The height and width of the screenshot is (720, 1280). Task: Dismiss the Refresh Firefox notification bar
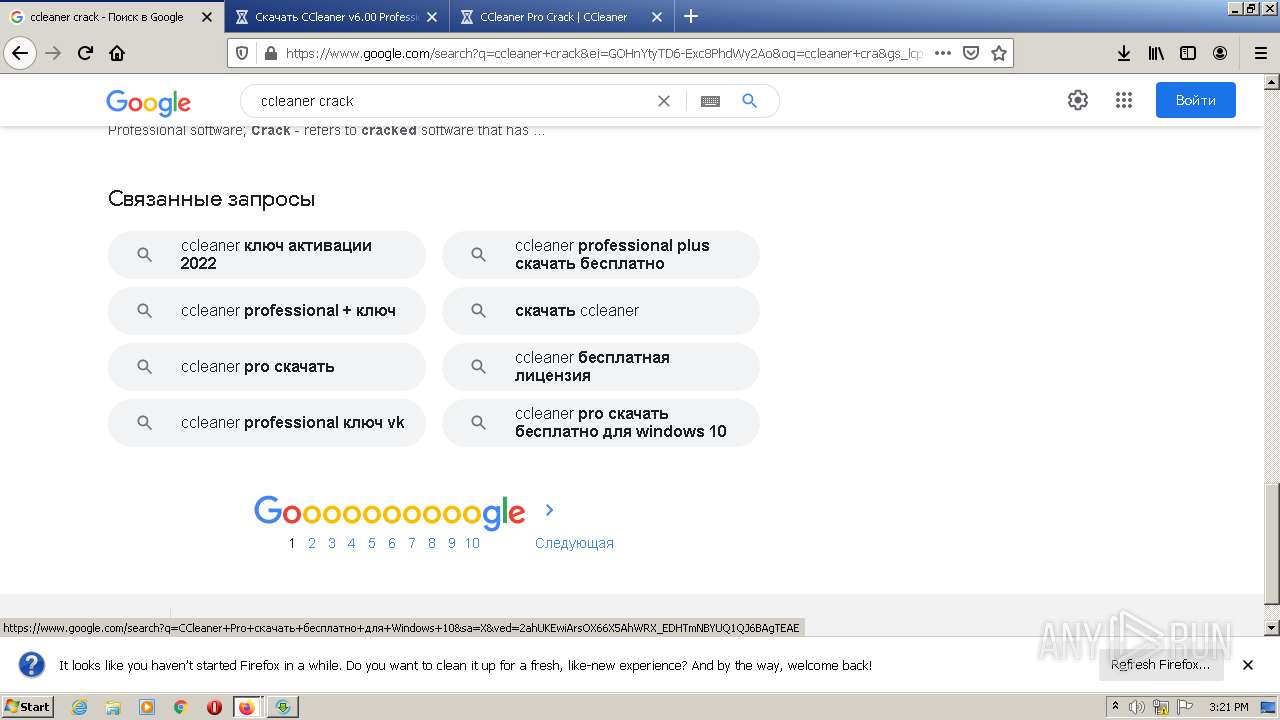pos(1247,665)
